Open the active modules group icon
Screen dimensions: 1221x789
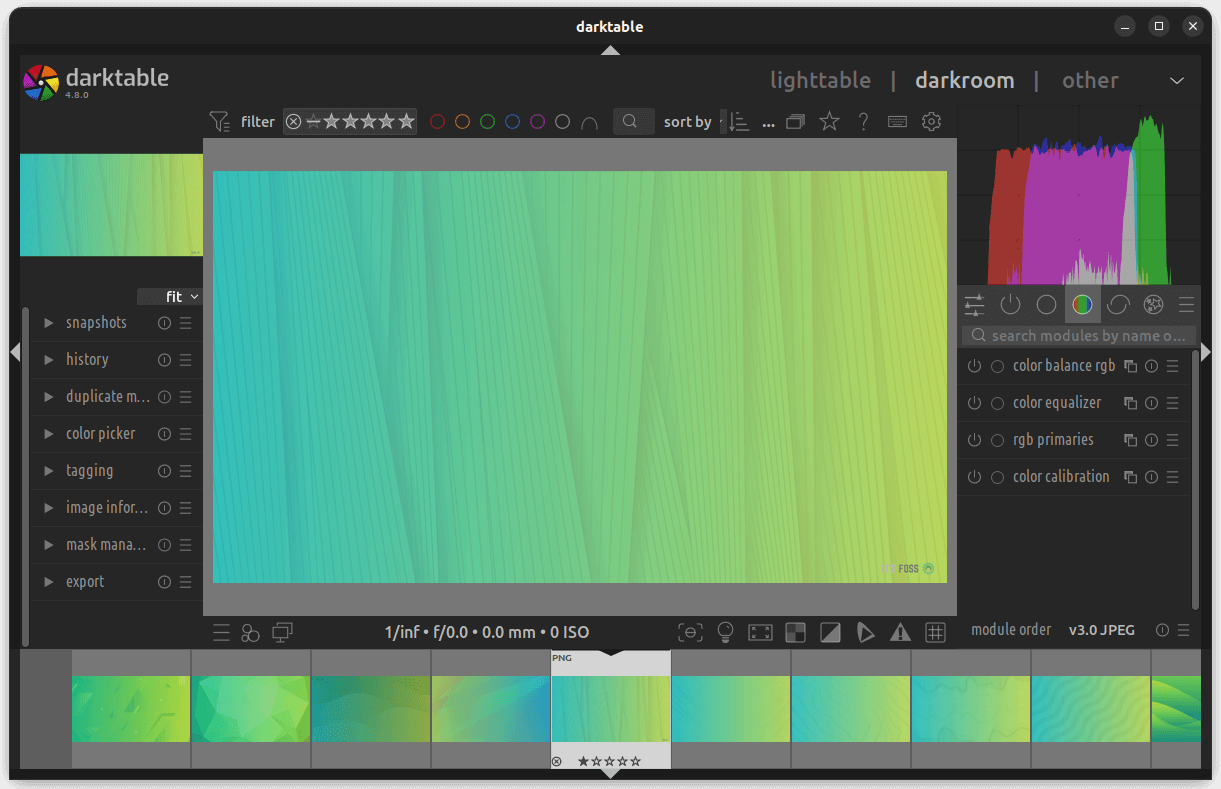(x=1010, y=305)
